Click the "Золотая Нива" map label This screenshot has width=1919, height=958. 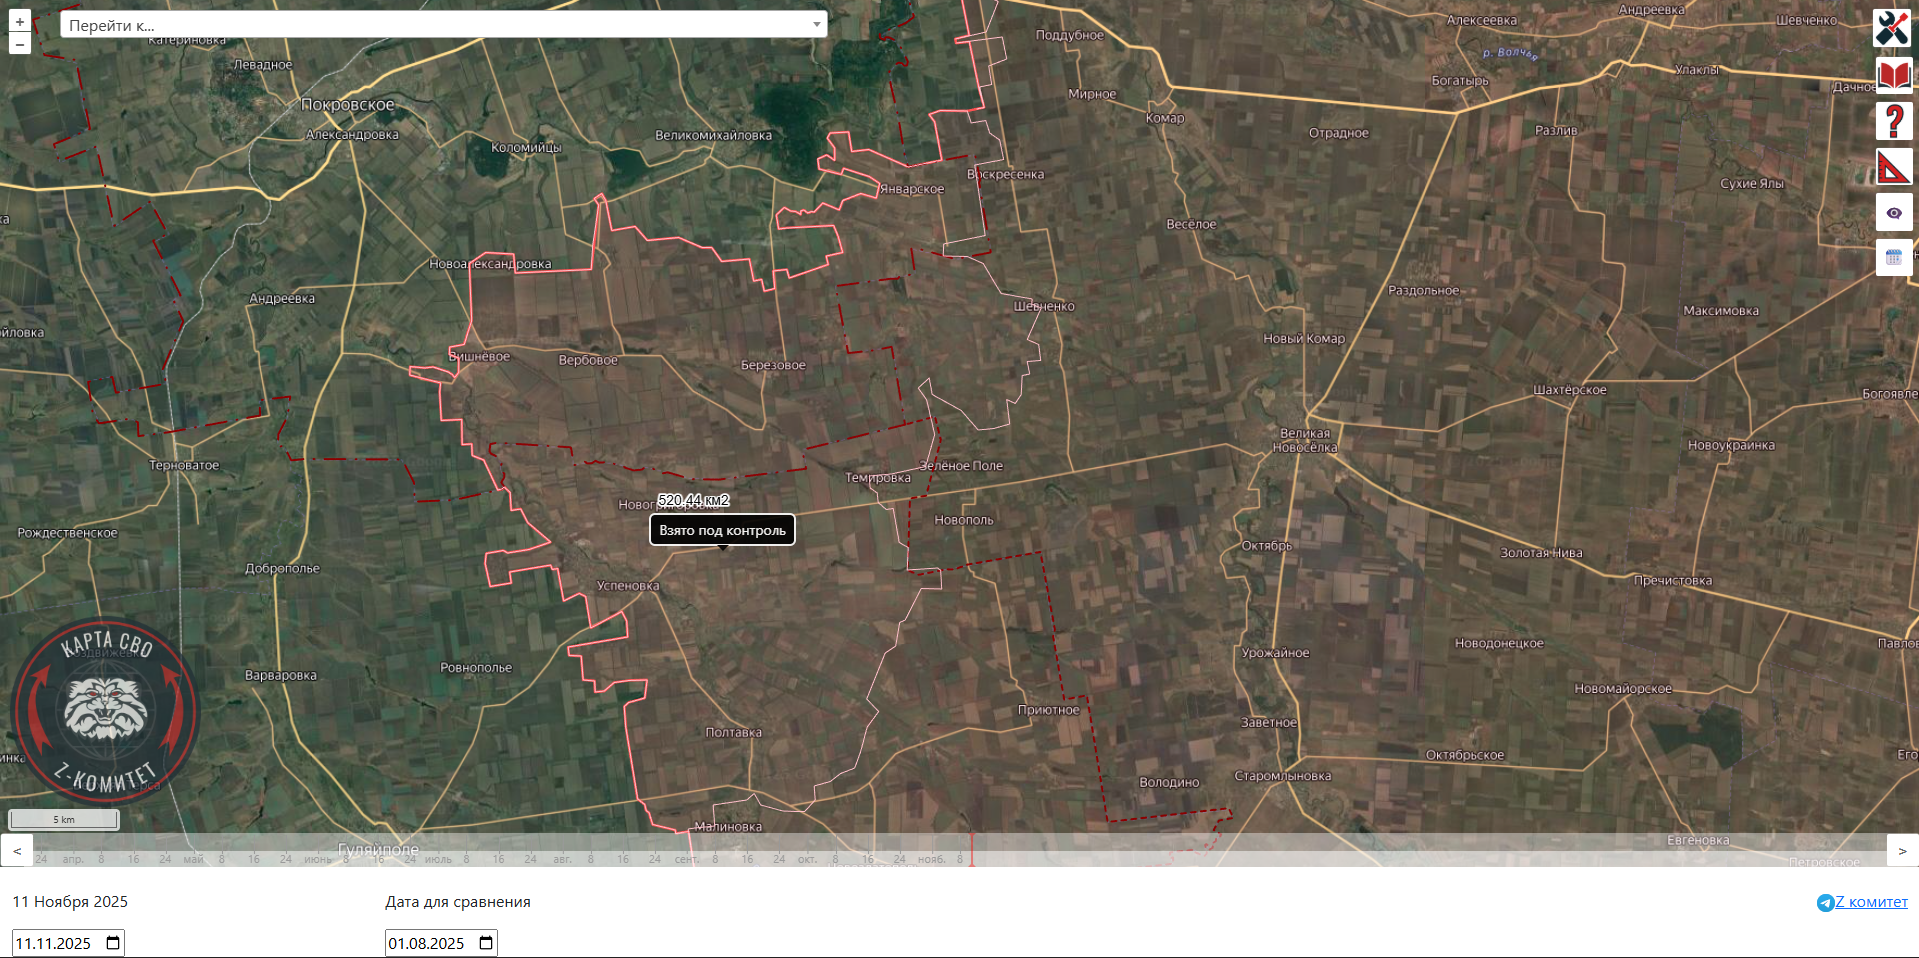coord(1541,553)
